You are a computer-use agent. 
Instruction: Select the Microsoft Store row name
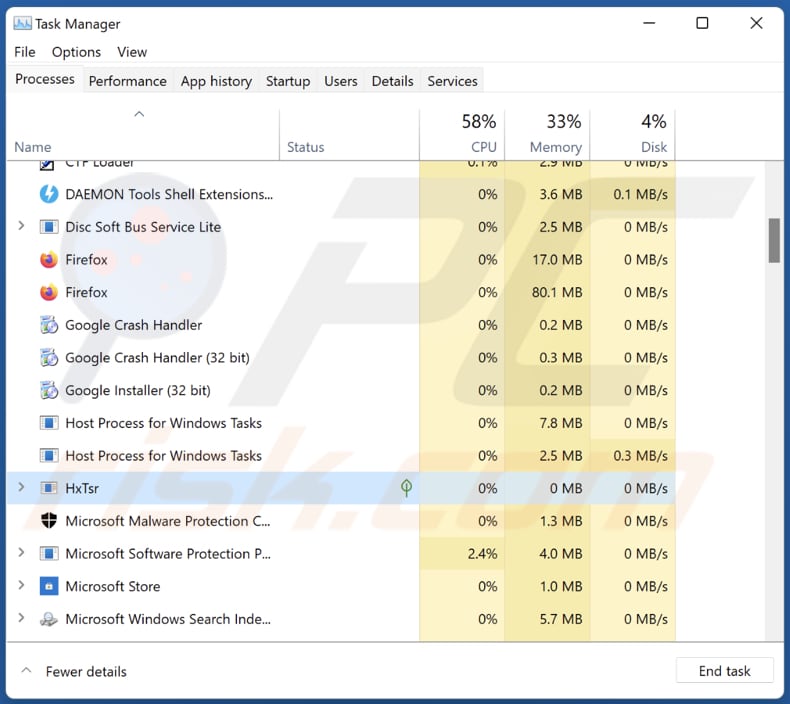click(113, 587)
